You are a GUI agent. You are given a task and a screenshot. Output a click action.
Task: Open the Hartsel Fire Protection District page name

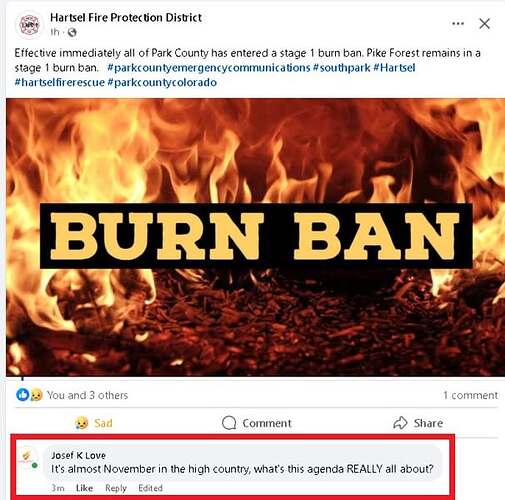pos(126,17)
